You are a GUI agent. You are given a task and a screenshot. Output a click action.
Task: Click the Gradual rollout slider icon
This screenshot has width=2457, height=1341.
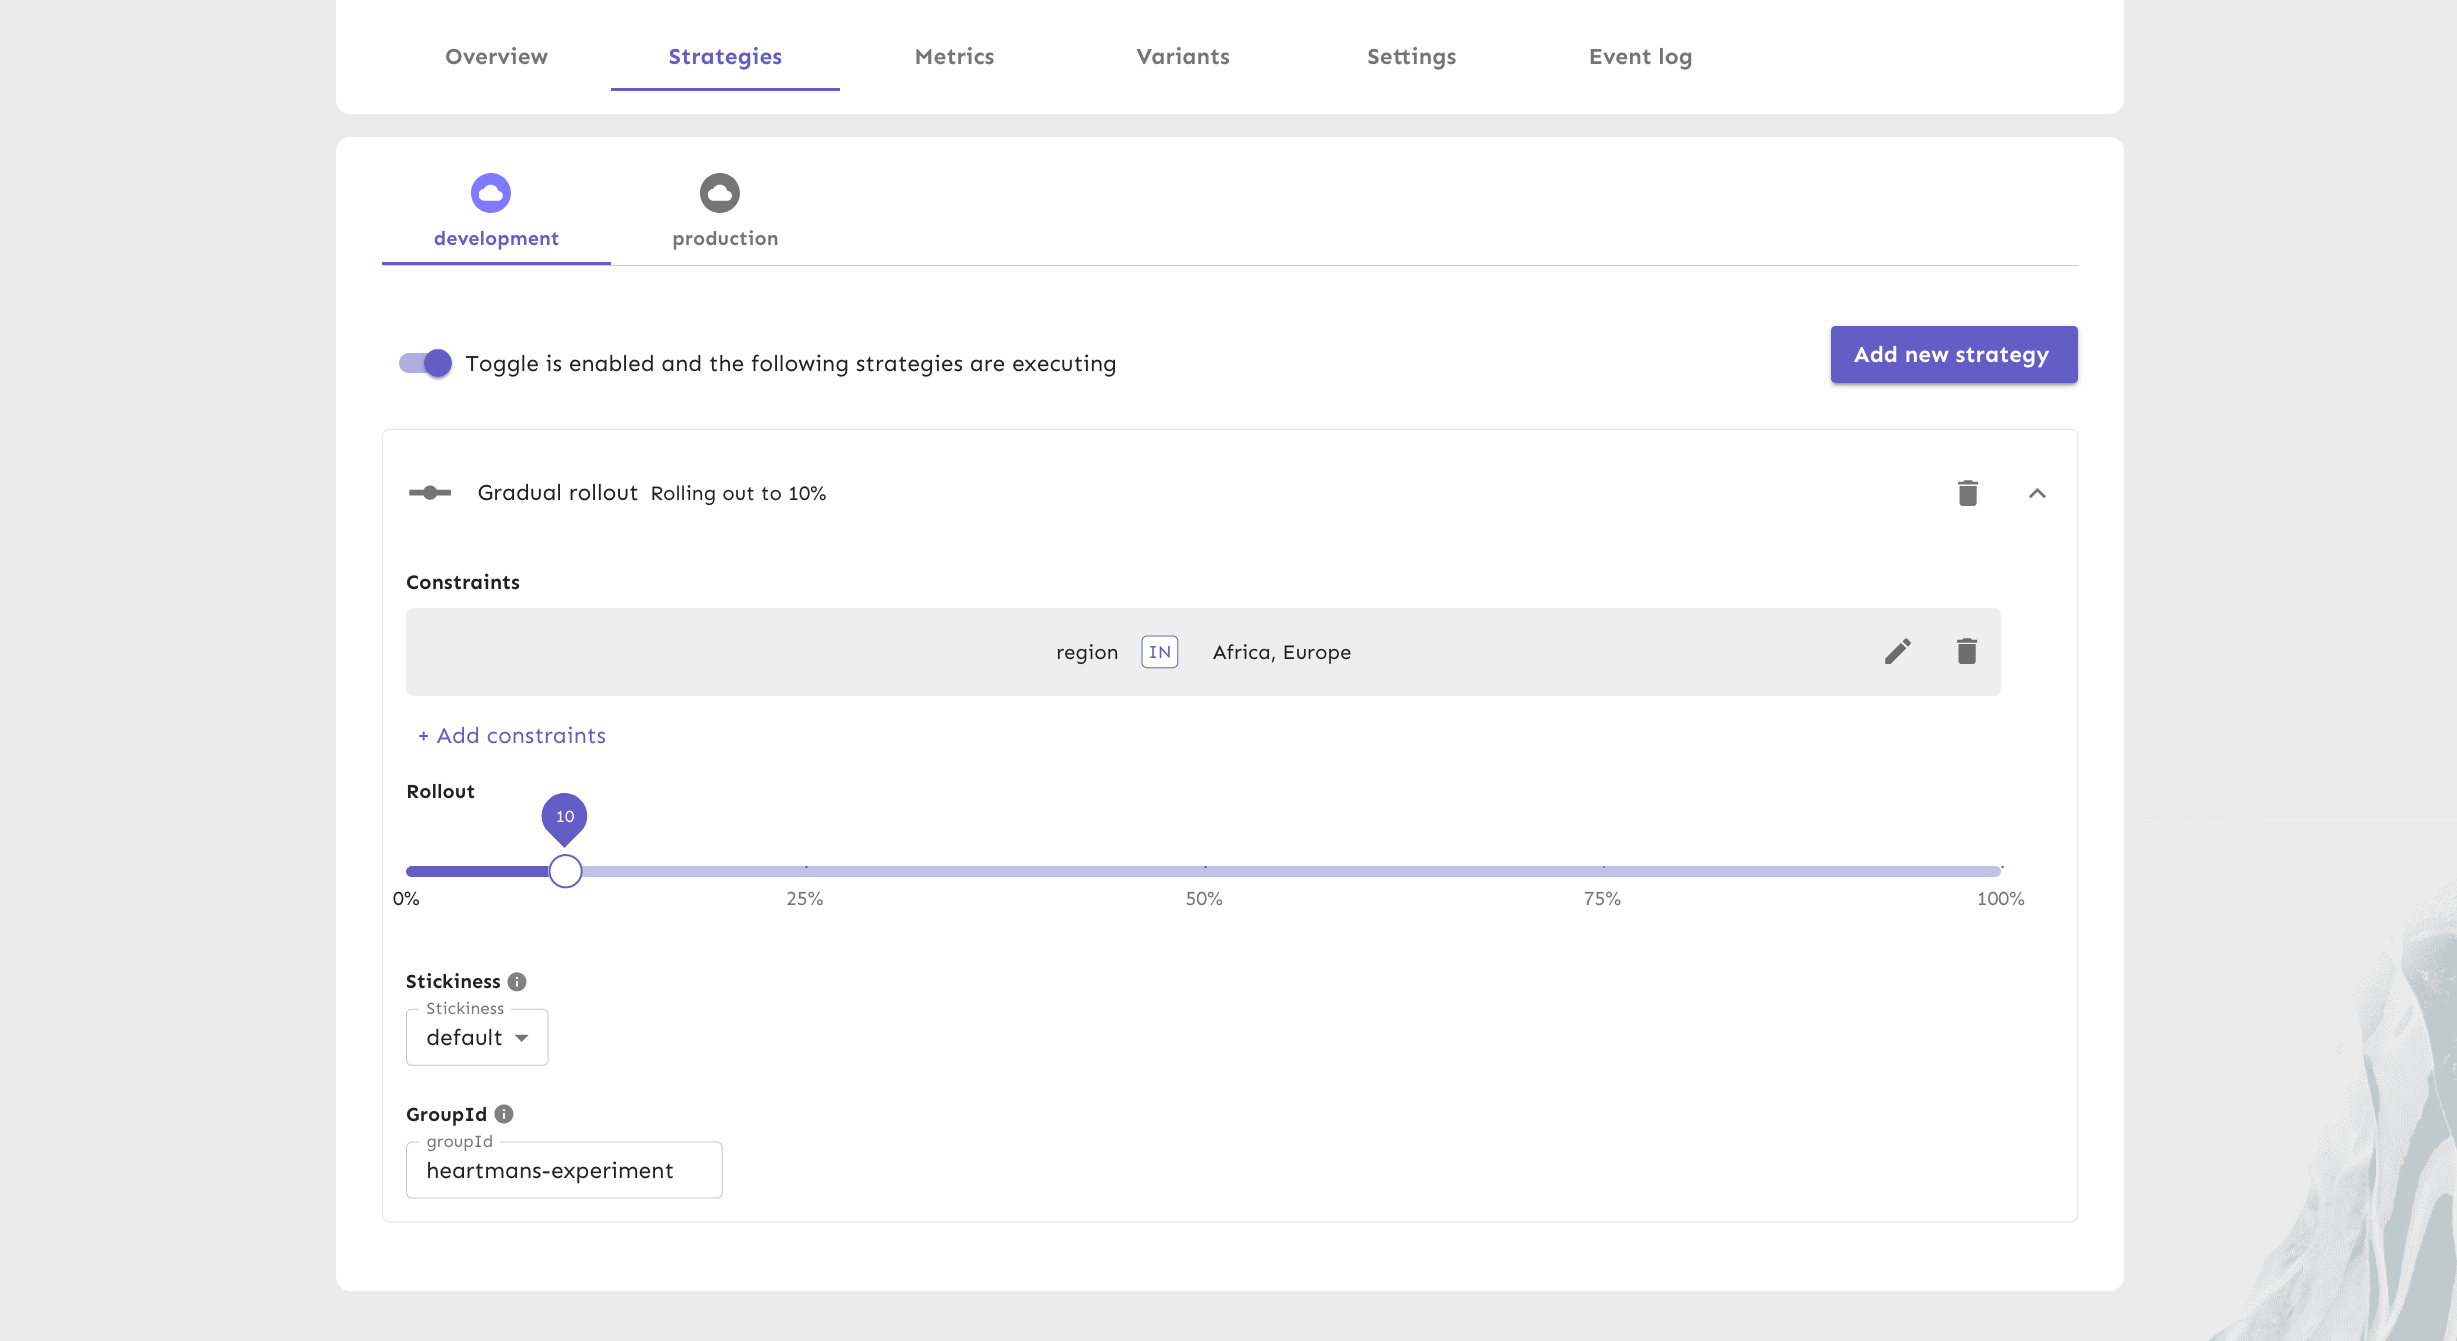pyautogui.click(x=430, y=493)
